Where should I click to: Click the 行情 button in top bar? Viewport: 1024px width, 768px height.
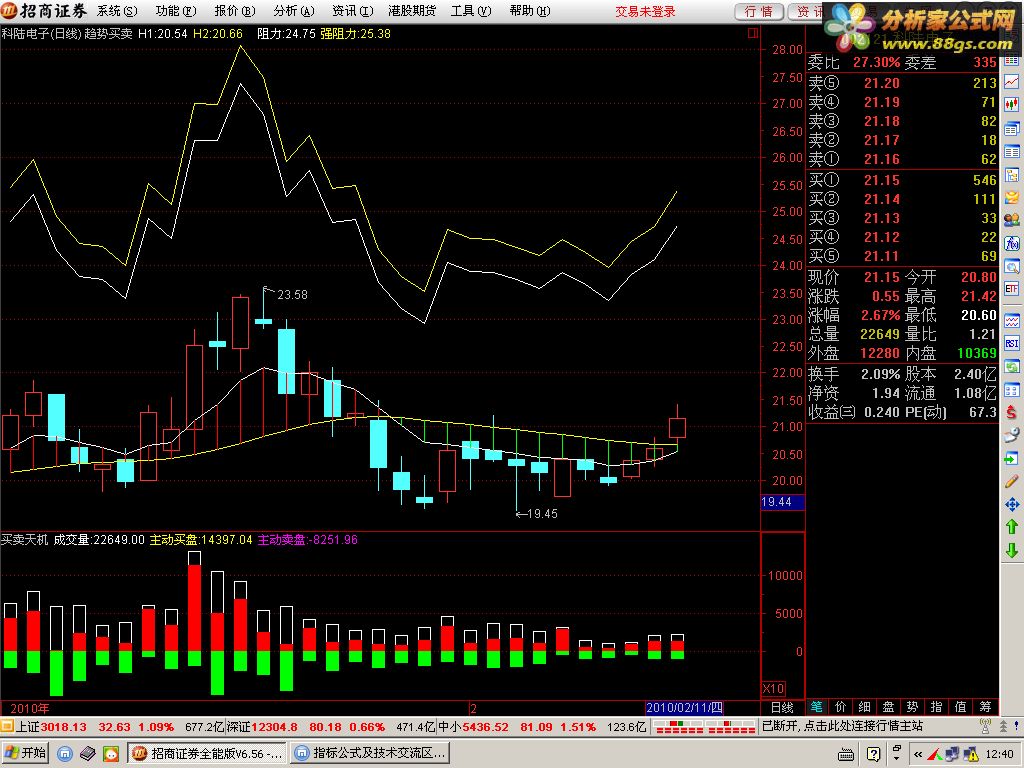point(758,11)
